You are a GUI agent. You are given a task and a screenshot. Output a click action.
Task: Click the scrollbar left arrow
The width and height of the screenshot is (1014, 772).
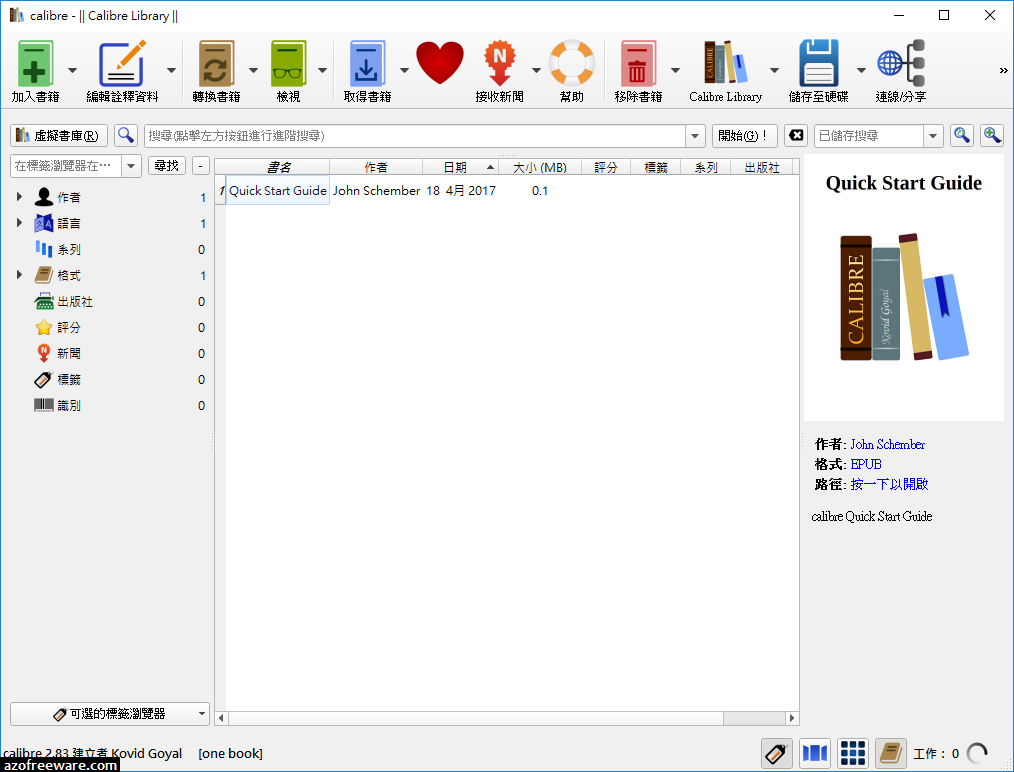click(x=221, y=718)
